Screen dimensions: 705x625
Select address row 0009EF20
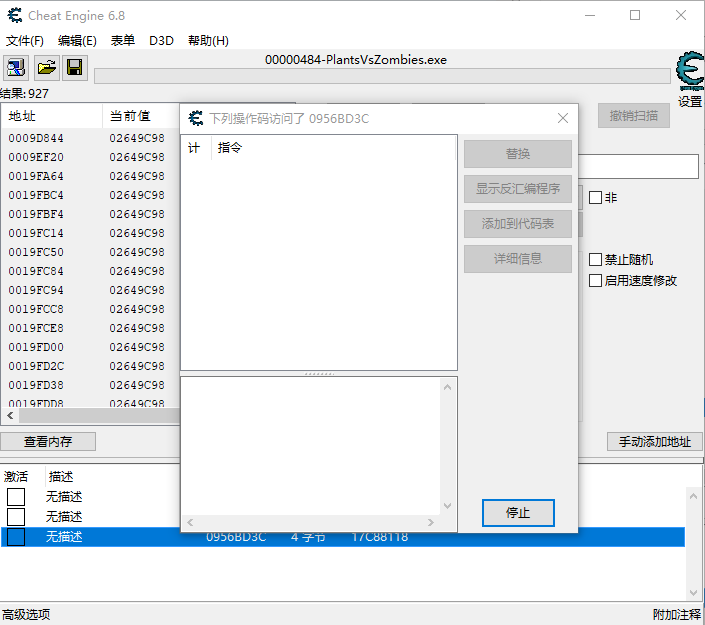(x=90, y=157)
